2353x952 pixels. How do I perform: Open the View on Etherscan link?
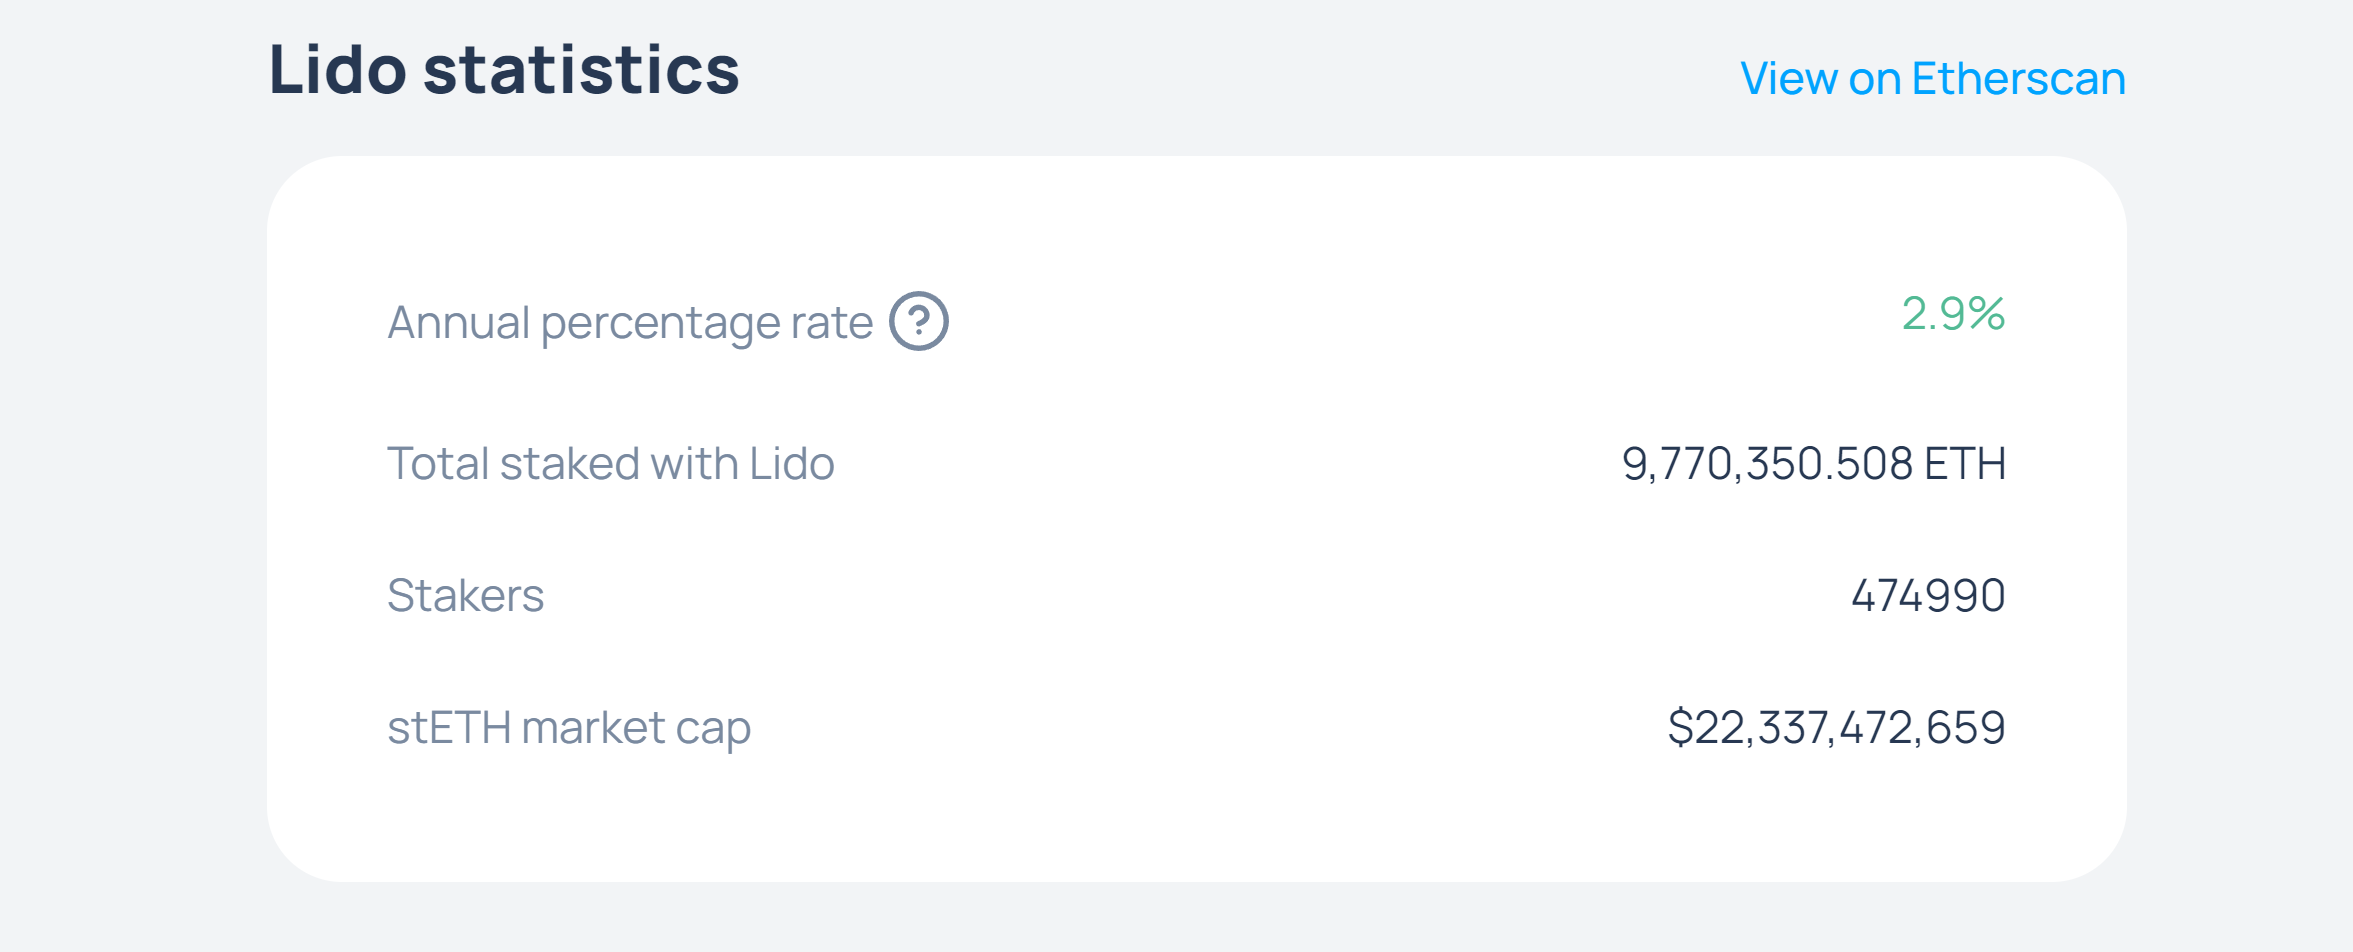coord(1932,78)
